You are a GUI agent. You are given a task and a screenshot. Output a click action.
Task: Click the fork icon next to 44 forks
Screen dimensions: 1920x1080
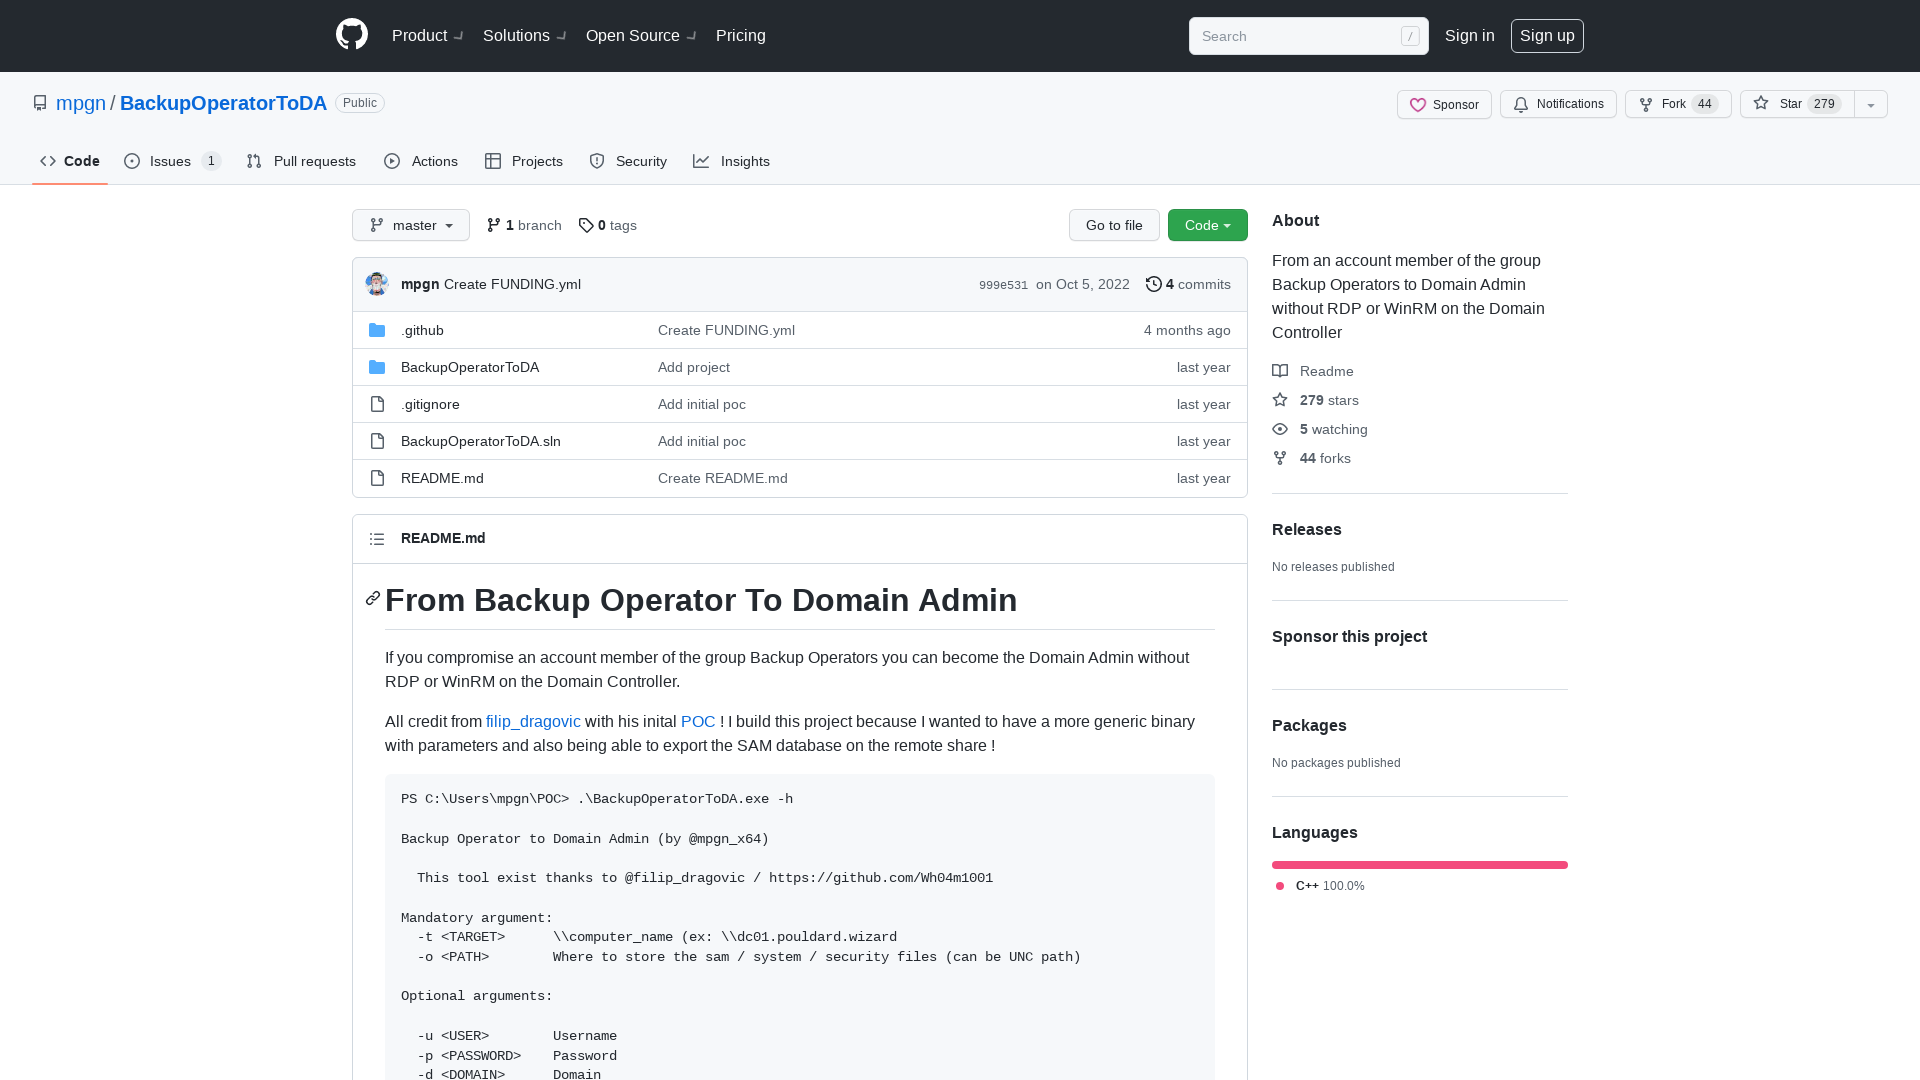(x=1280, y=458)
